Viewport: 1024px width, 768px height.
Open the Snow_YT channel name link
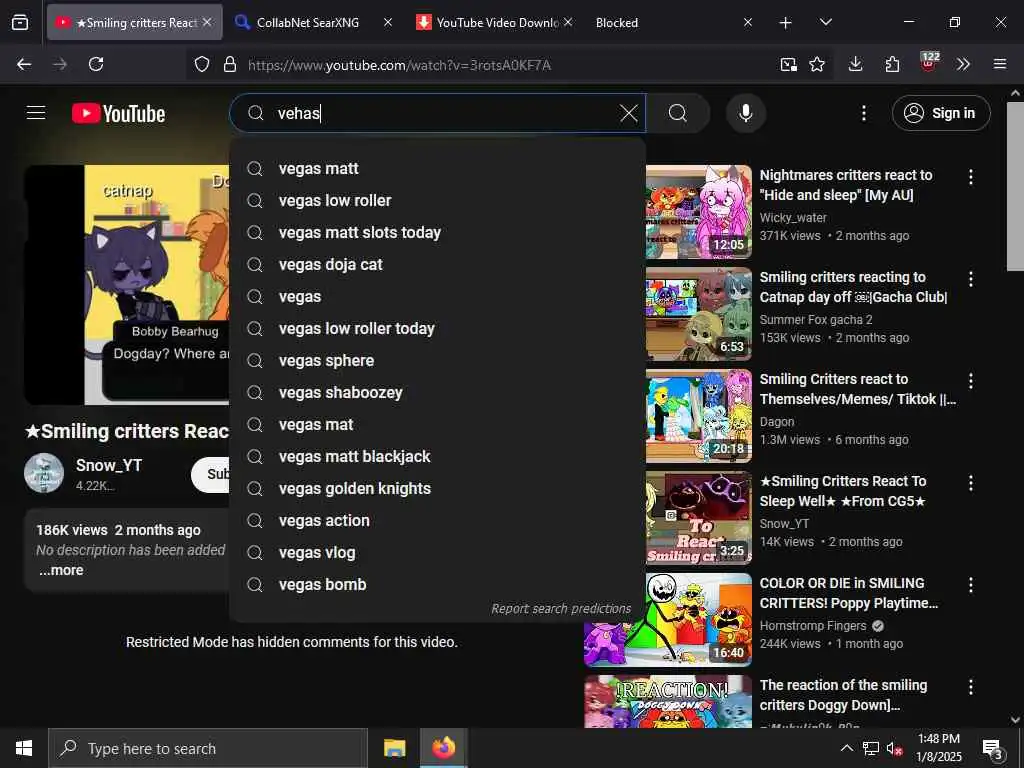(109, 465)
